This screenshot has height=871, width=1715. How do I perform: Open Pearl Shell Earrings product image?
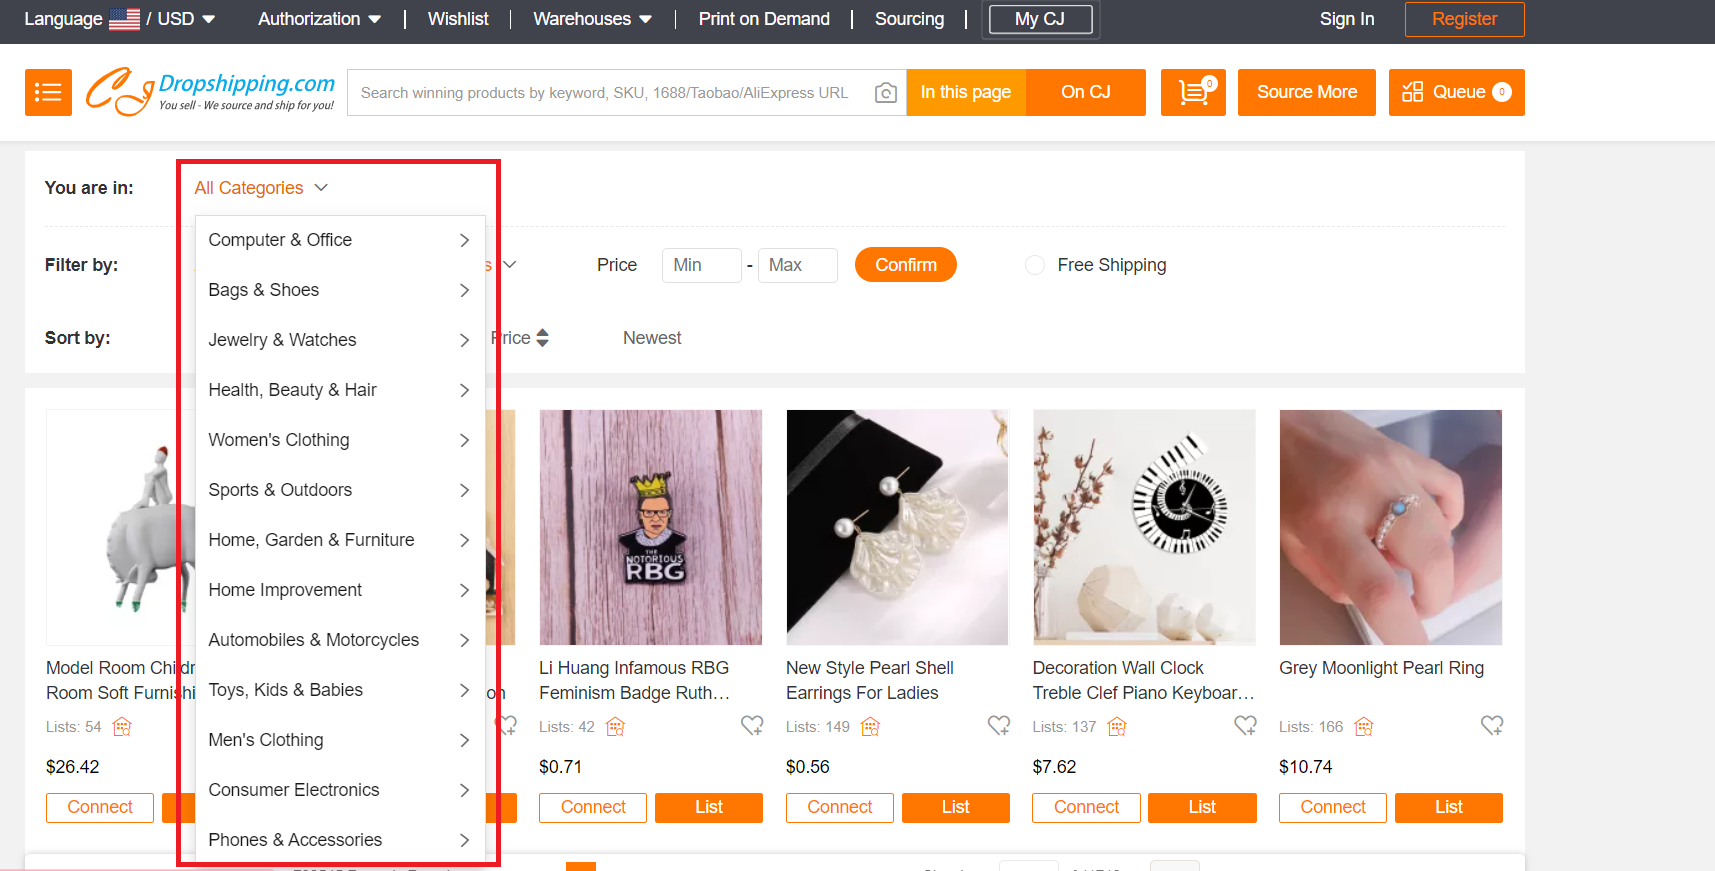coord(897,527)
